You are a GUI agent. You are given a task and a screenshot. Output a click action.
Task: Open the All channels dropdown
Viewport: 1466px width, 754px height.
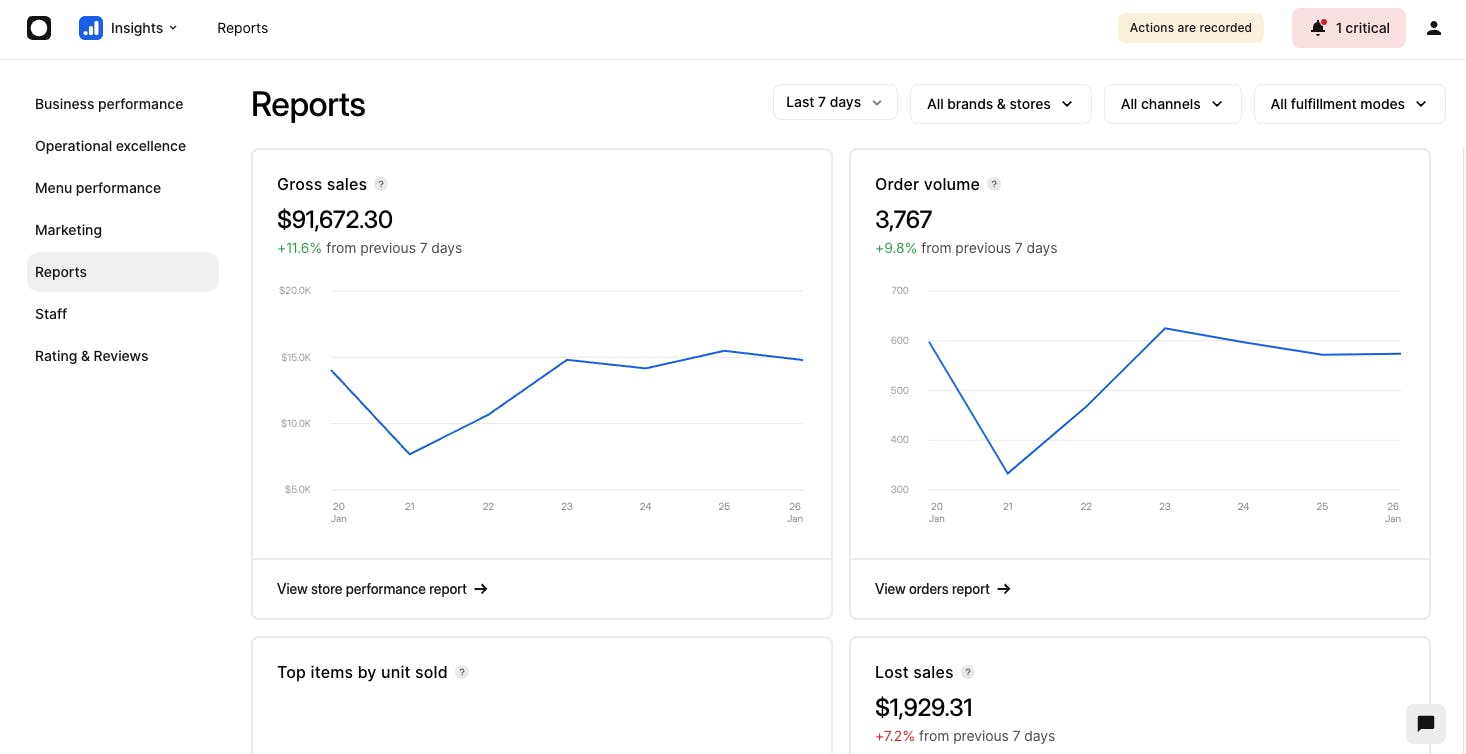(x=1172, y=104)
